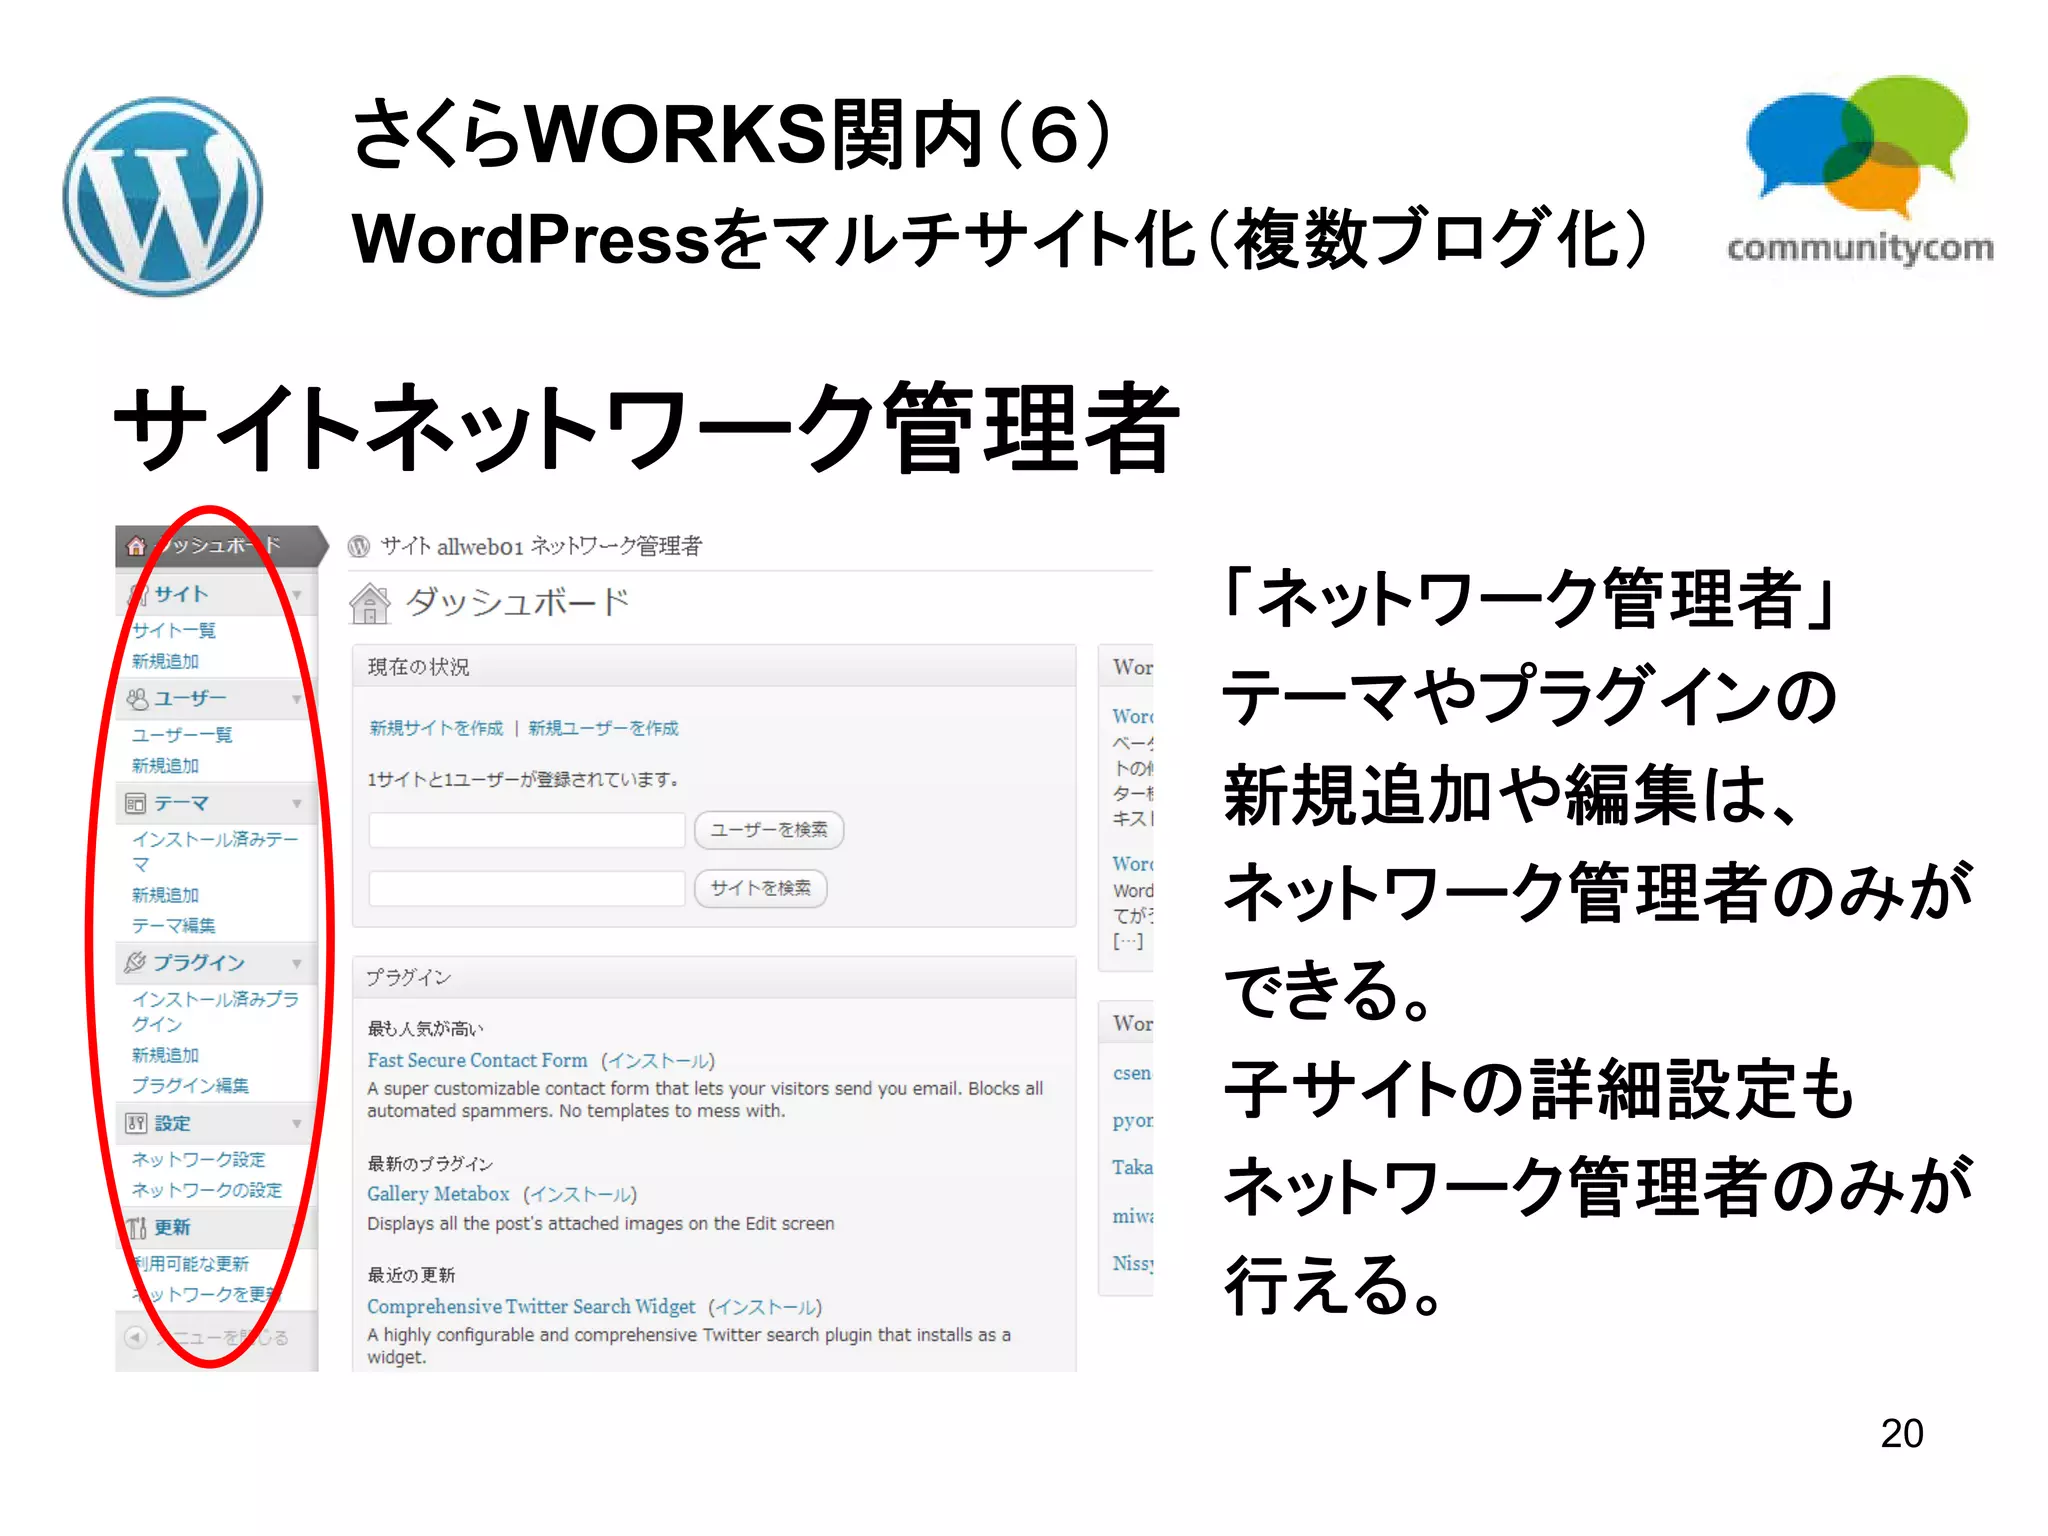Click the page number 20
Screen dimensions: 2048x1536
pyautogui.click(x=1902, y=1433)
